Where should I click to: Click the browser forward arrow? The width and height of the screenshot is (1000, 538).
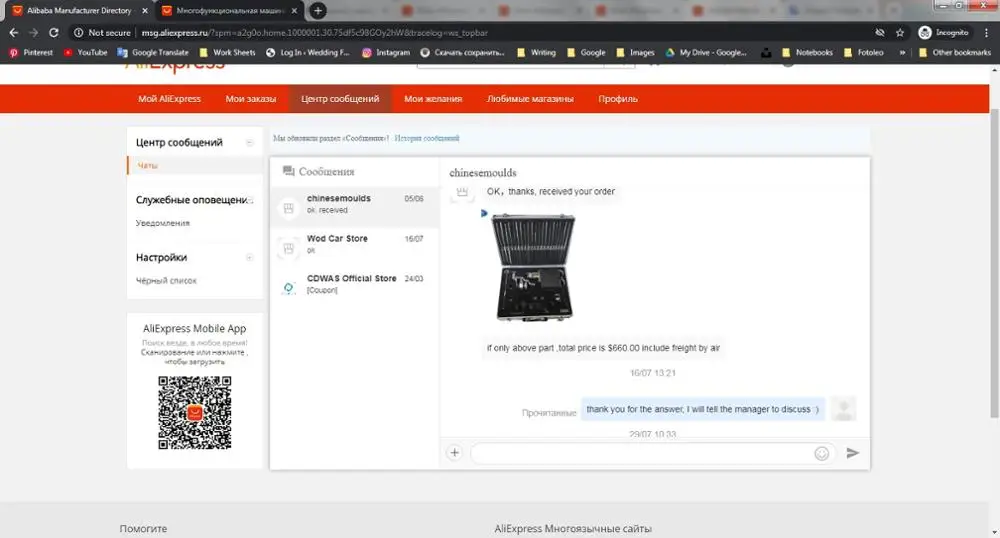(x=33, y=33)
